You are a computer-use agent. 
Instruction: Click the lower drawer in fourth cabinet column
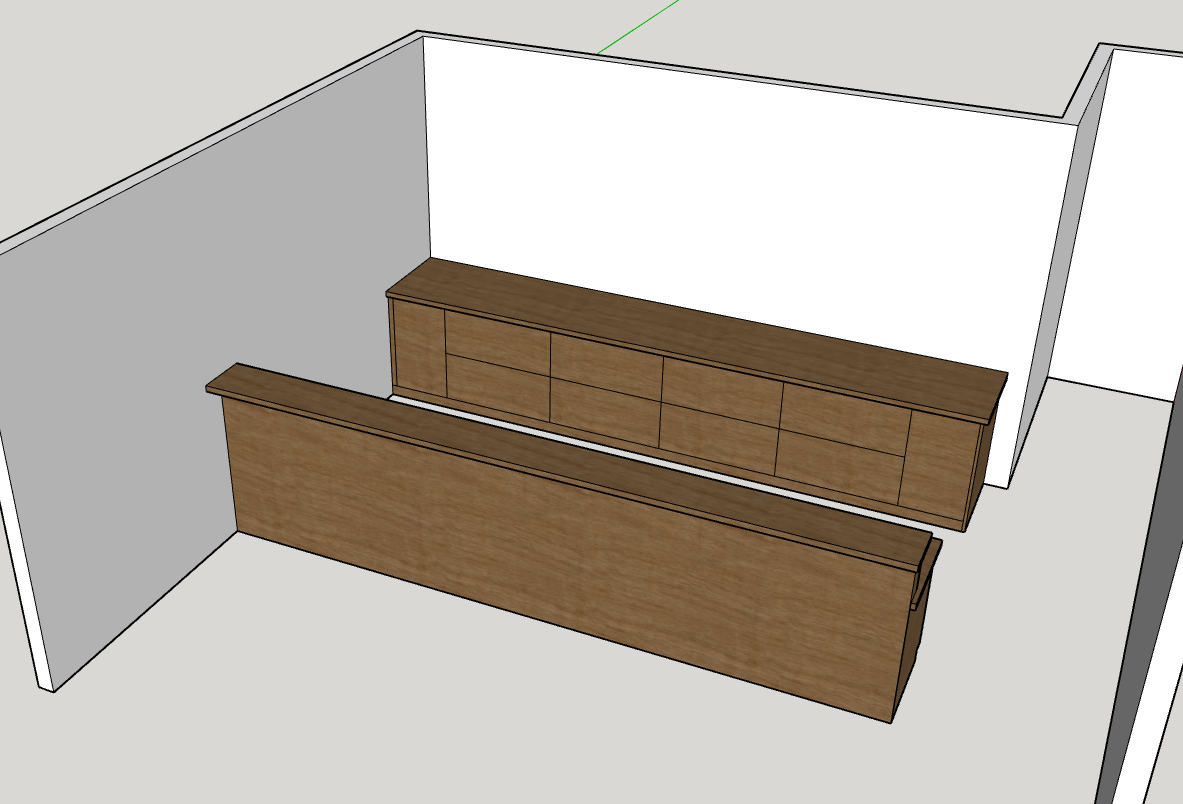840,462
